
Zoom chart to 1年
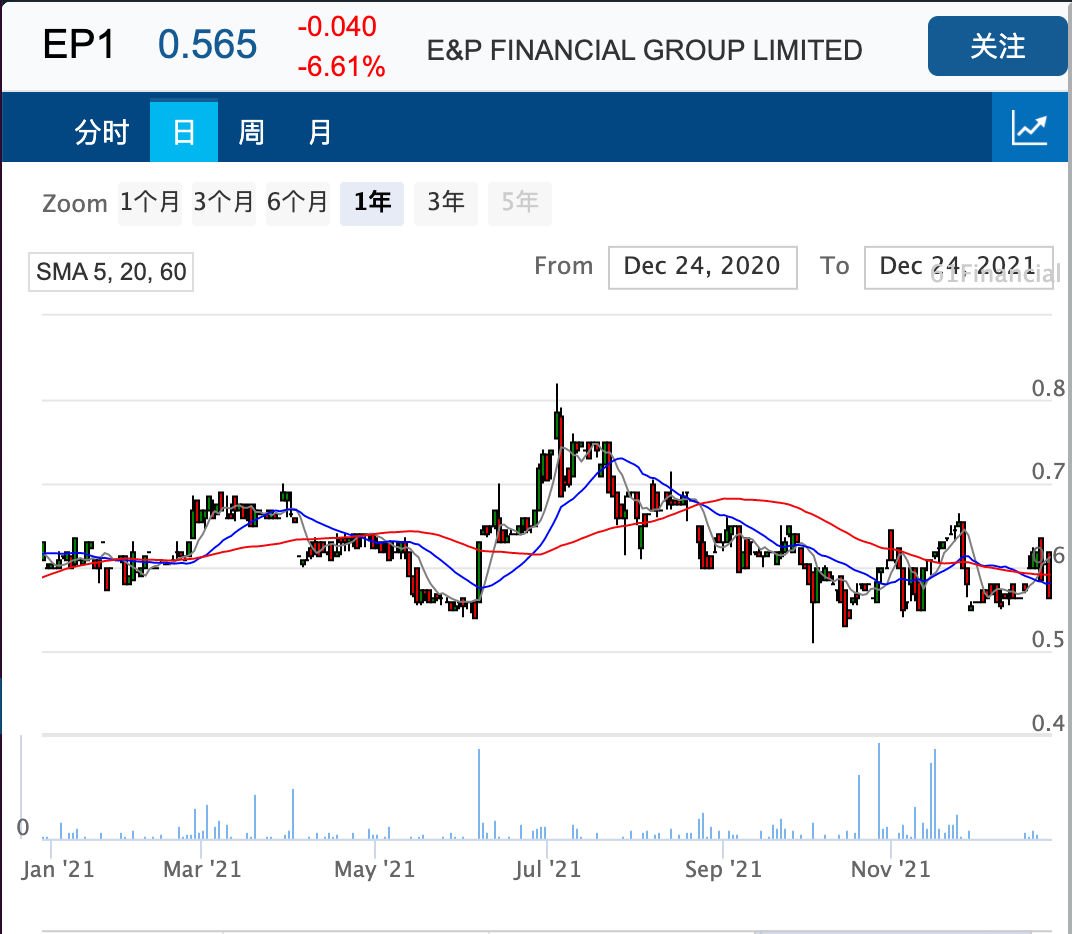pos(372,203)
